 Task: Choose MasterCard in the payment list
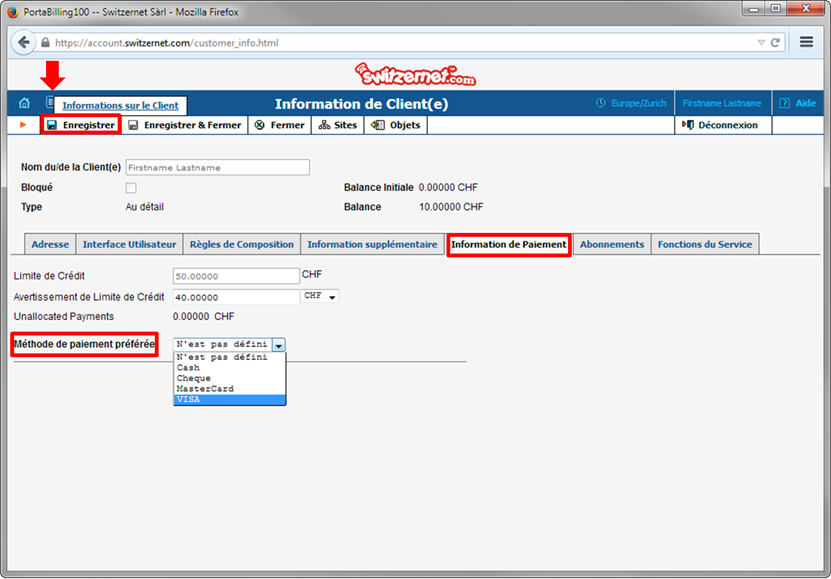coord(229,388)
